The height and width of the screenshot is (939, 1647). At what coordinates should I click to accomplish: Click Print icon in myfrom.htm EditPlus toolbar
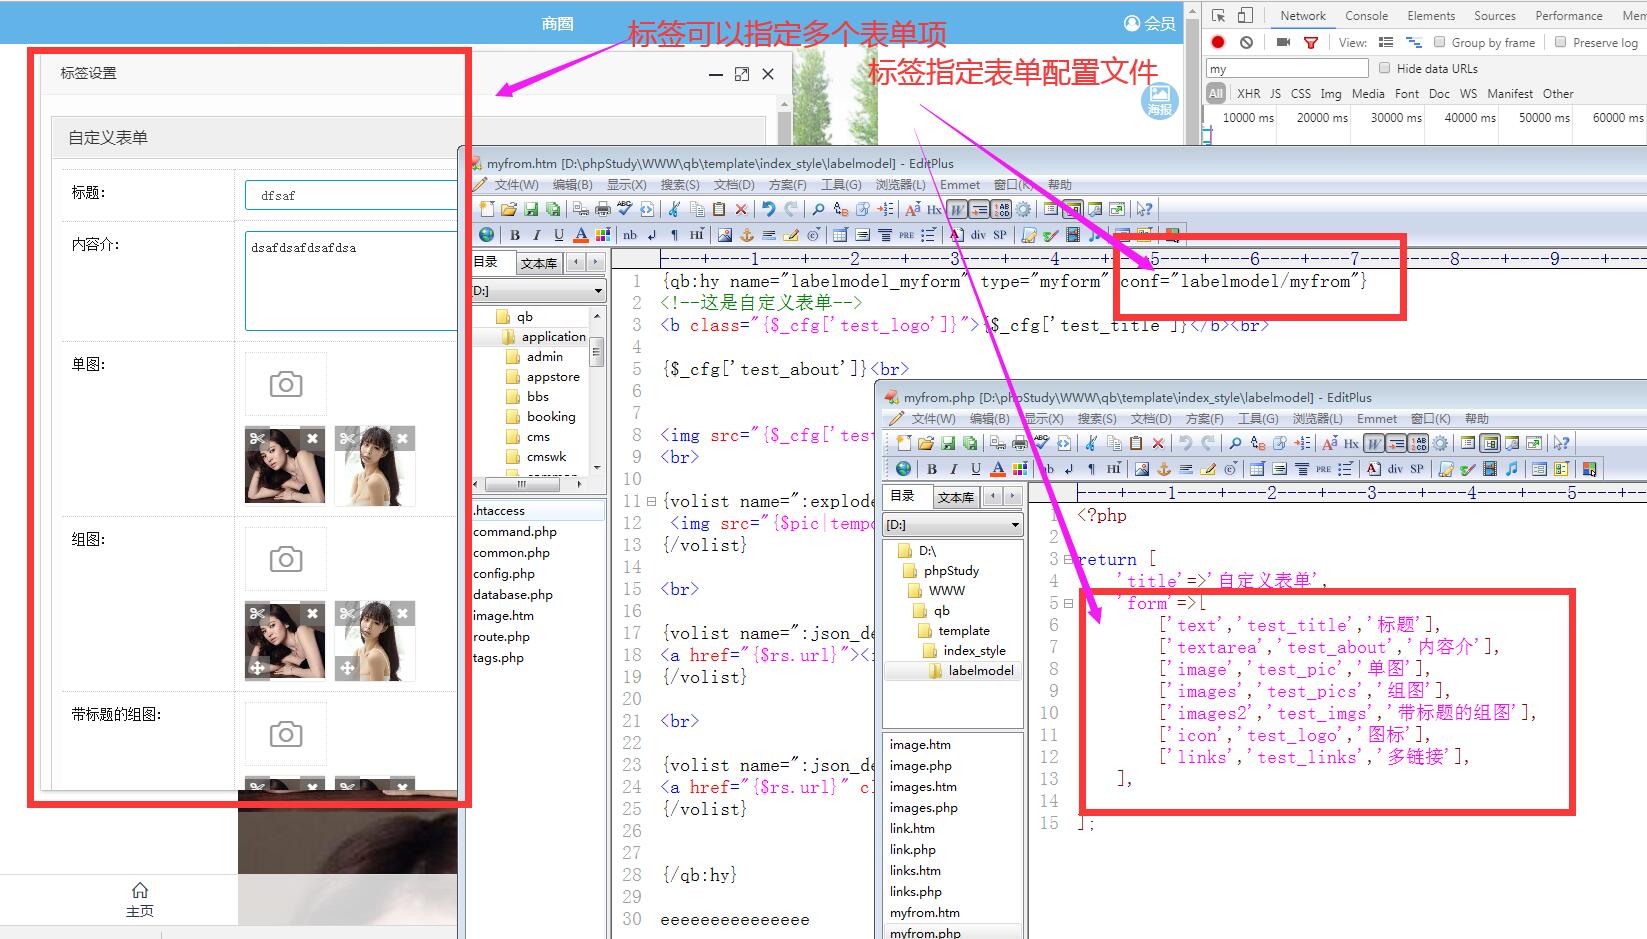[603, 209]
